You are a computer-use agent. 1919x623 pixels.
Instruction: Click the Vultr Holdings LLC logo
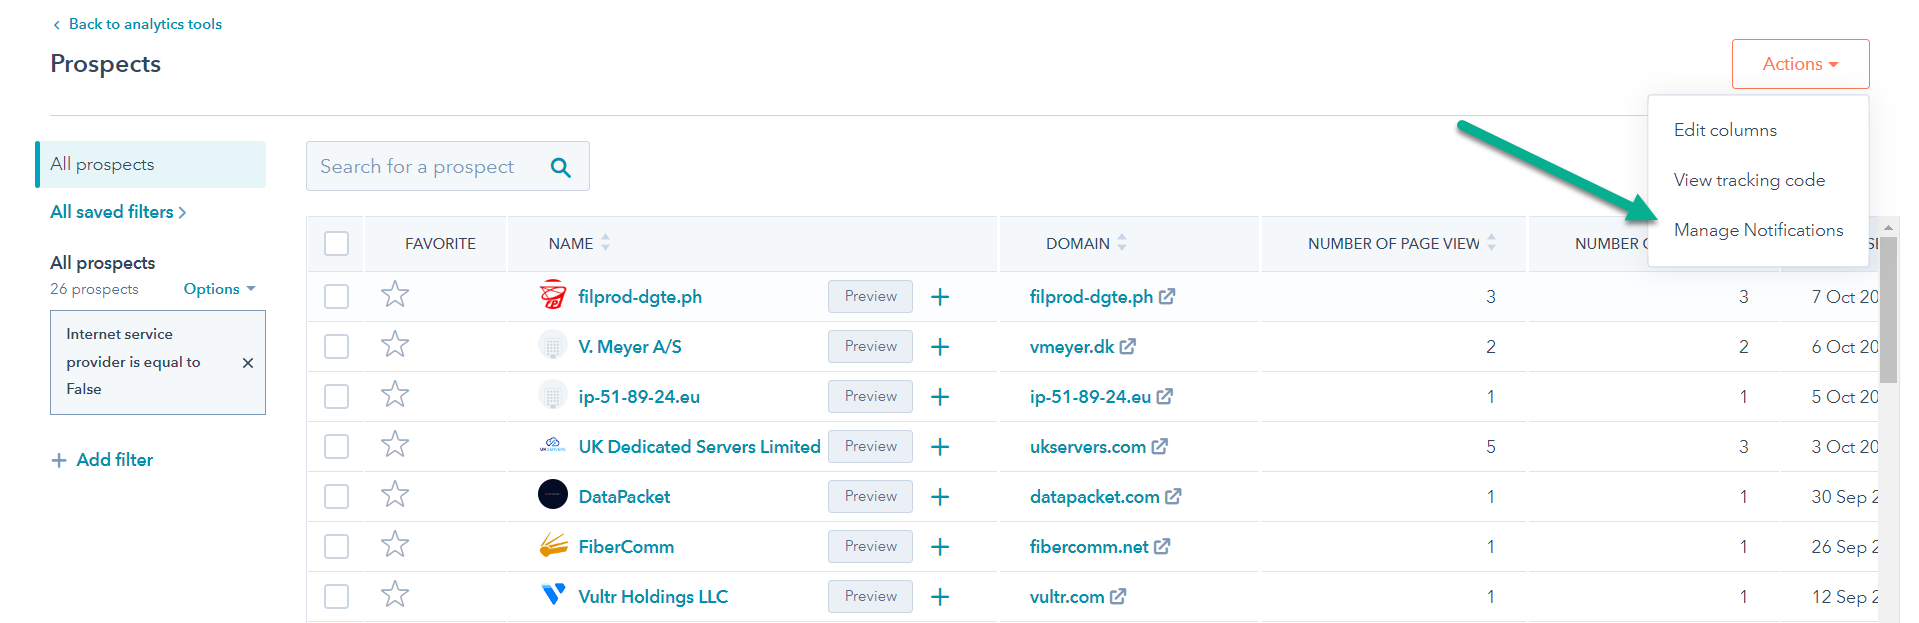coord(553,594)
